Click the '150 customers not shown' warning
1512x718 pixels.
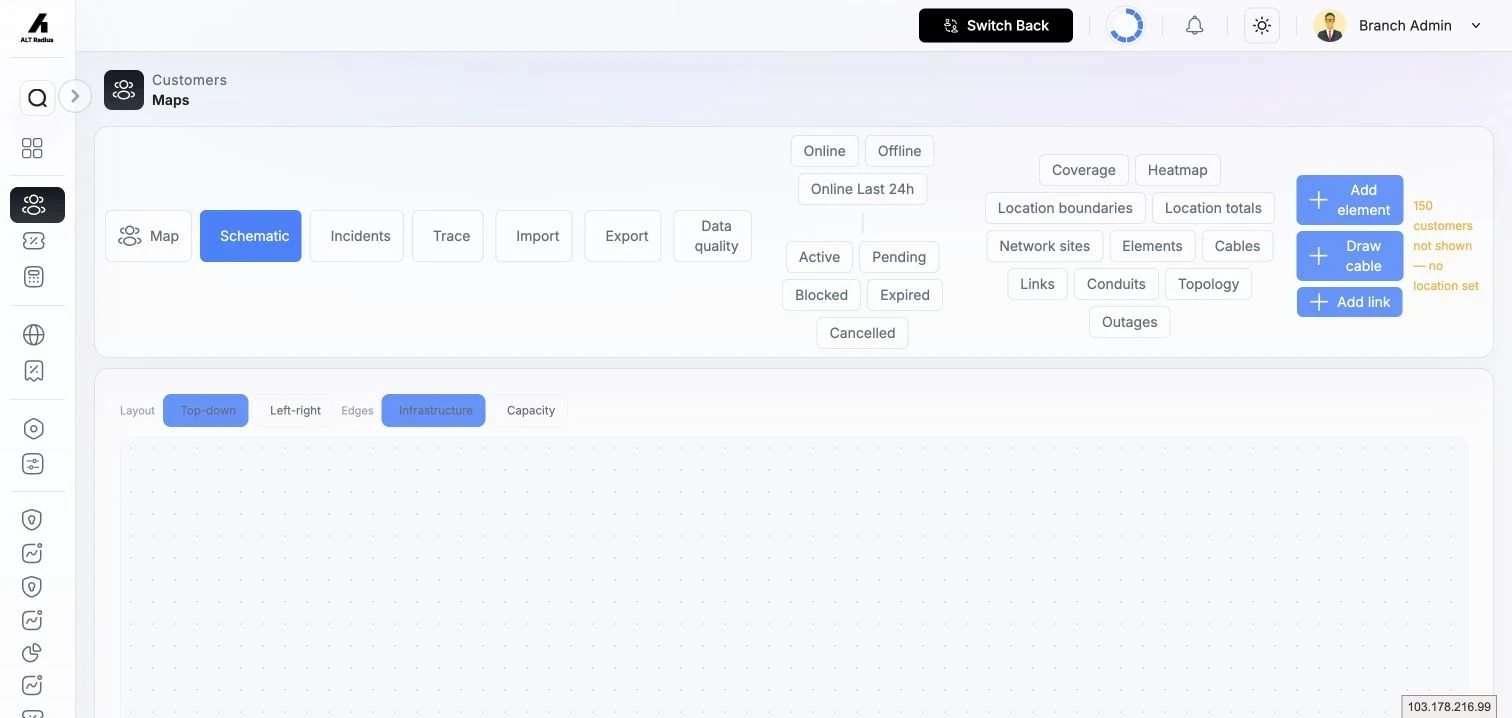1444,246
